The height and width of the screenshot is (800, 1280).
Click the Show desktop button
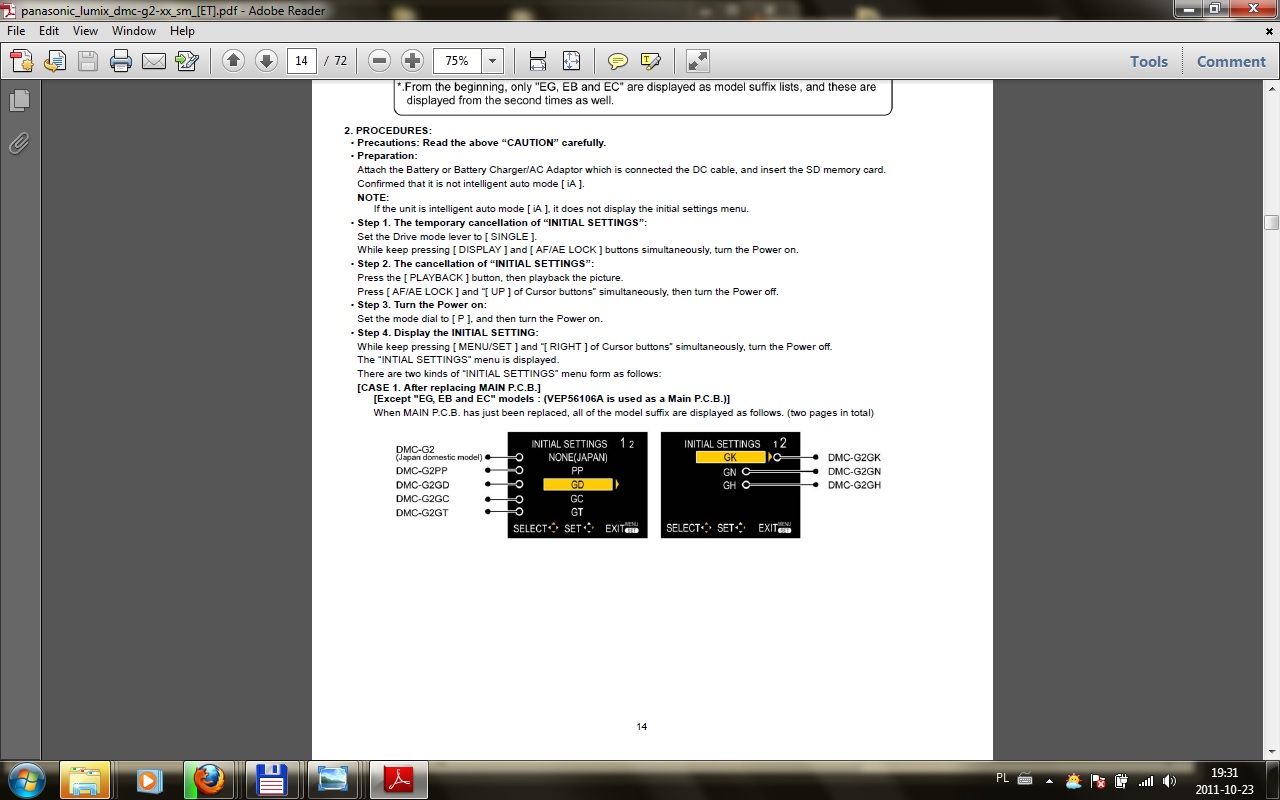[x=1272, y=779]
